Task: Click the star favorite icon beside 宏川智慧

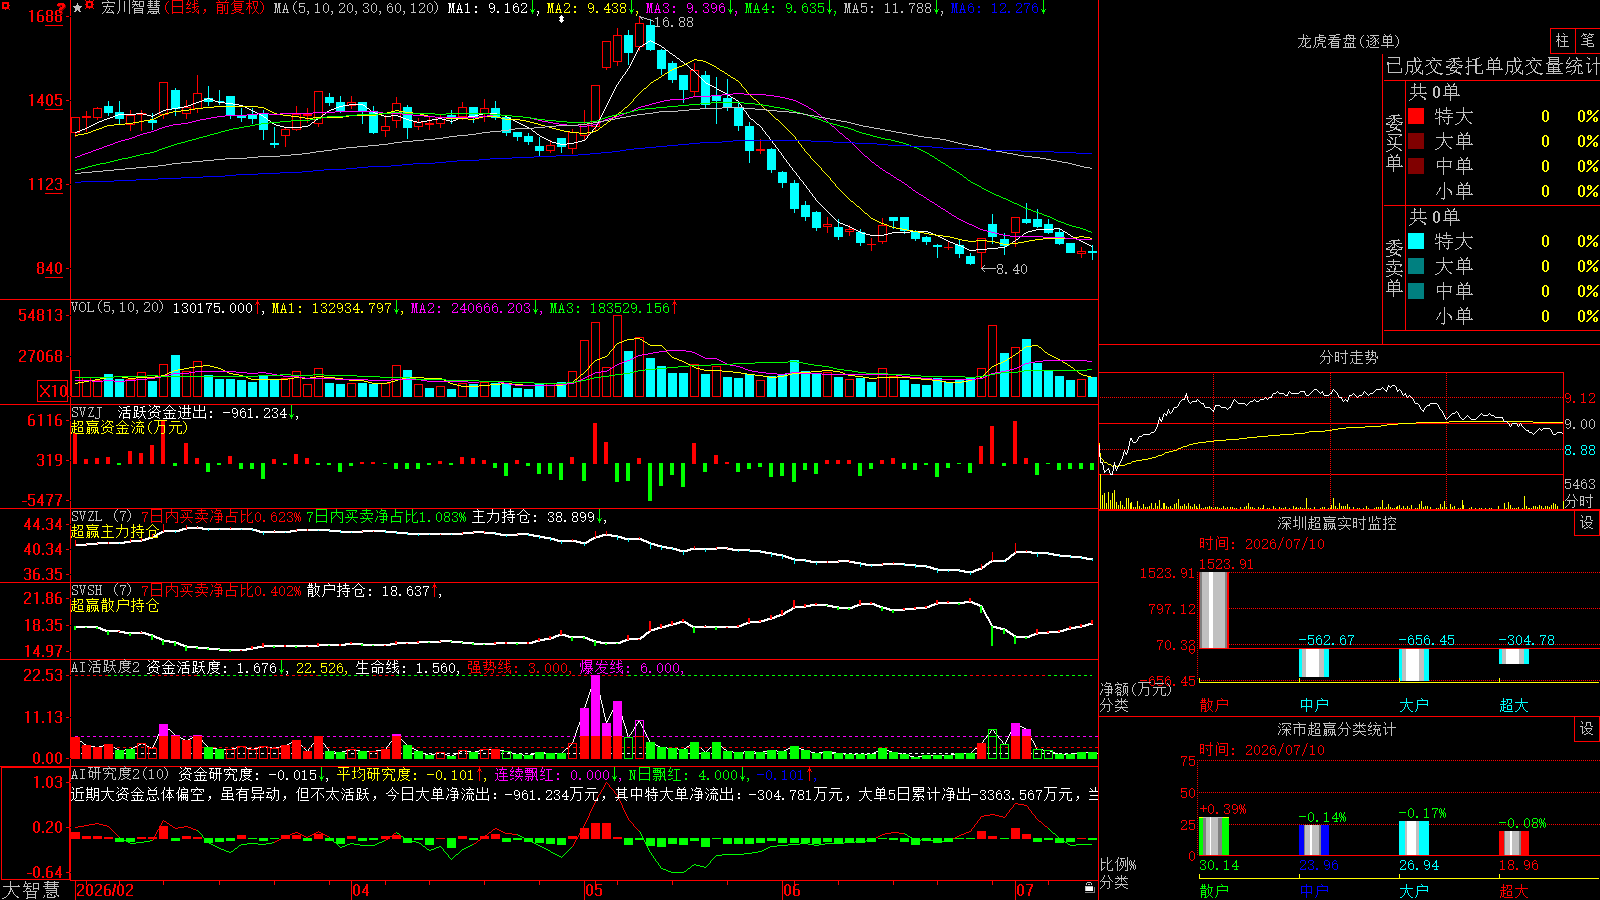Action: coord(78,8)
